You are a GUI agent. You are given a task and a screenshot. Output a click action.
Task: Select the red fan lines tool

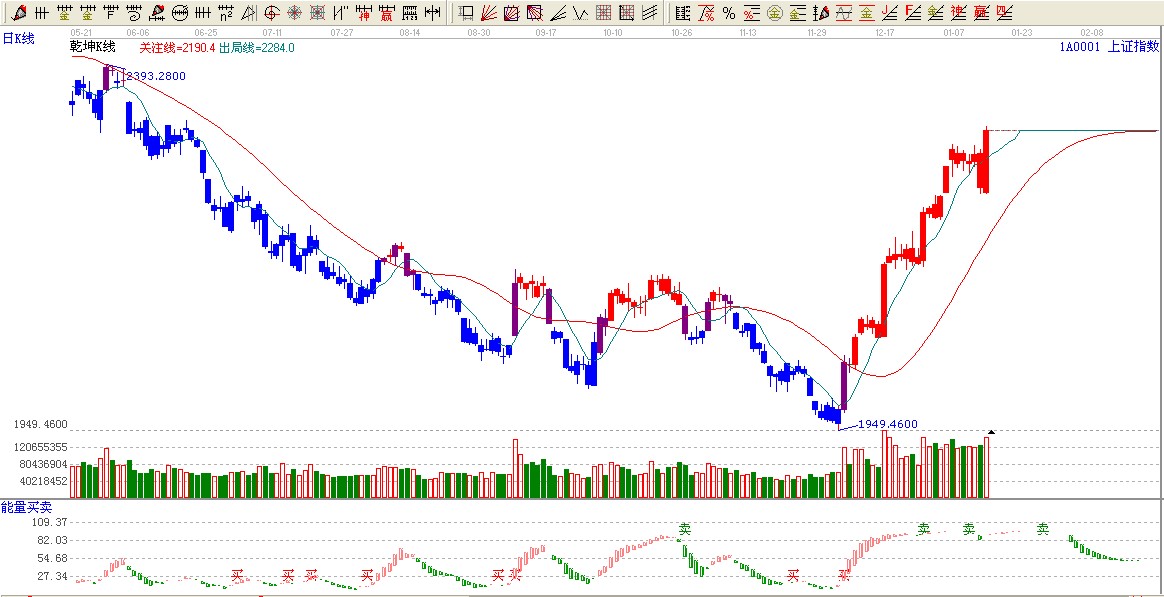[489, 13]
